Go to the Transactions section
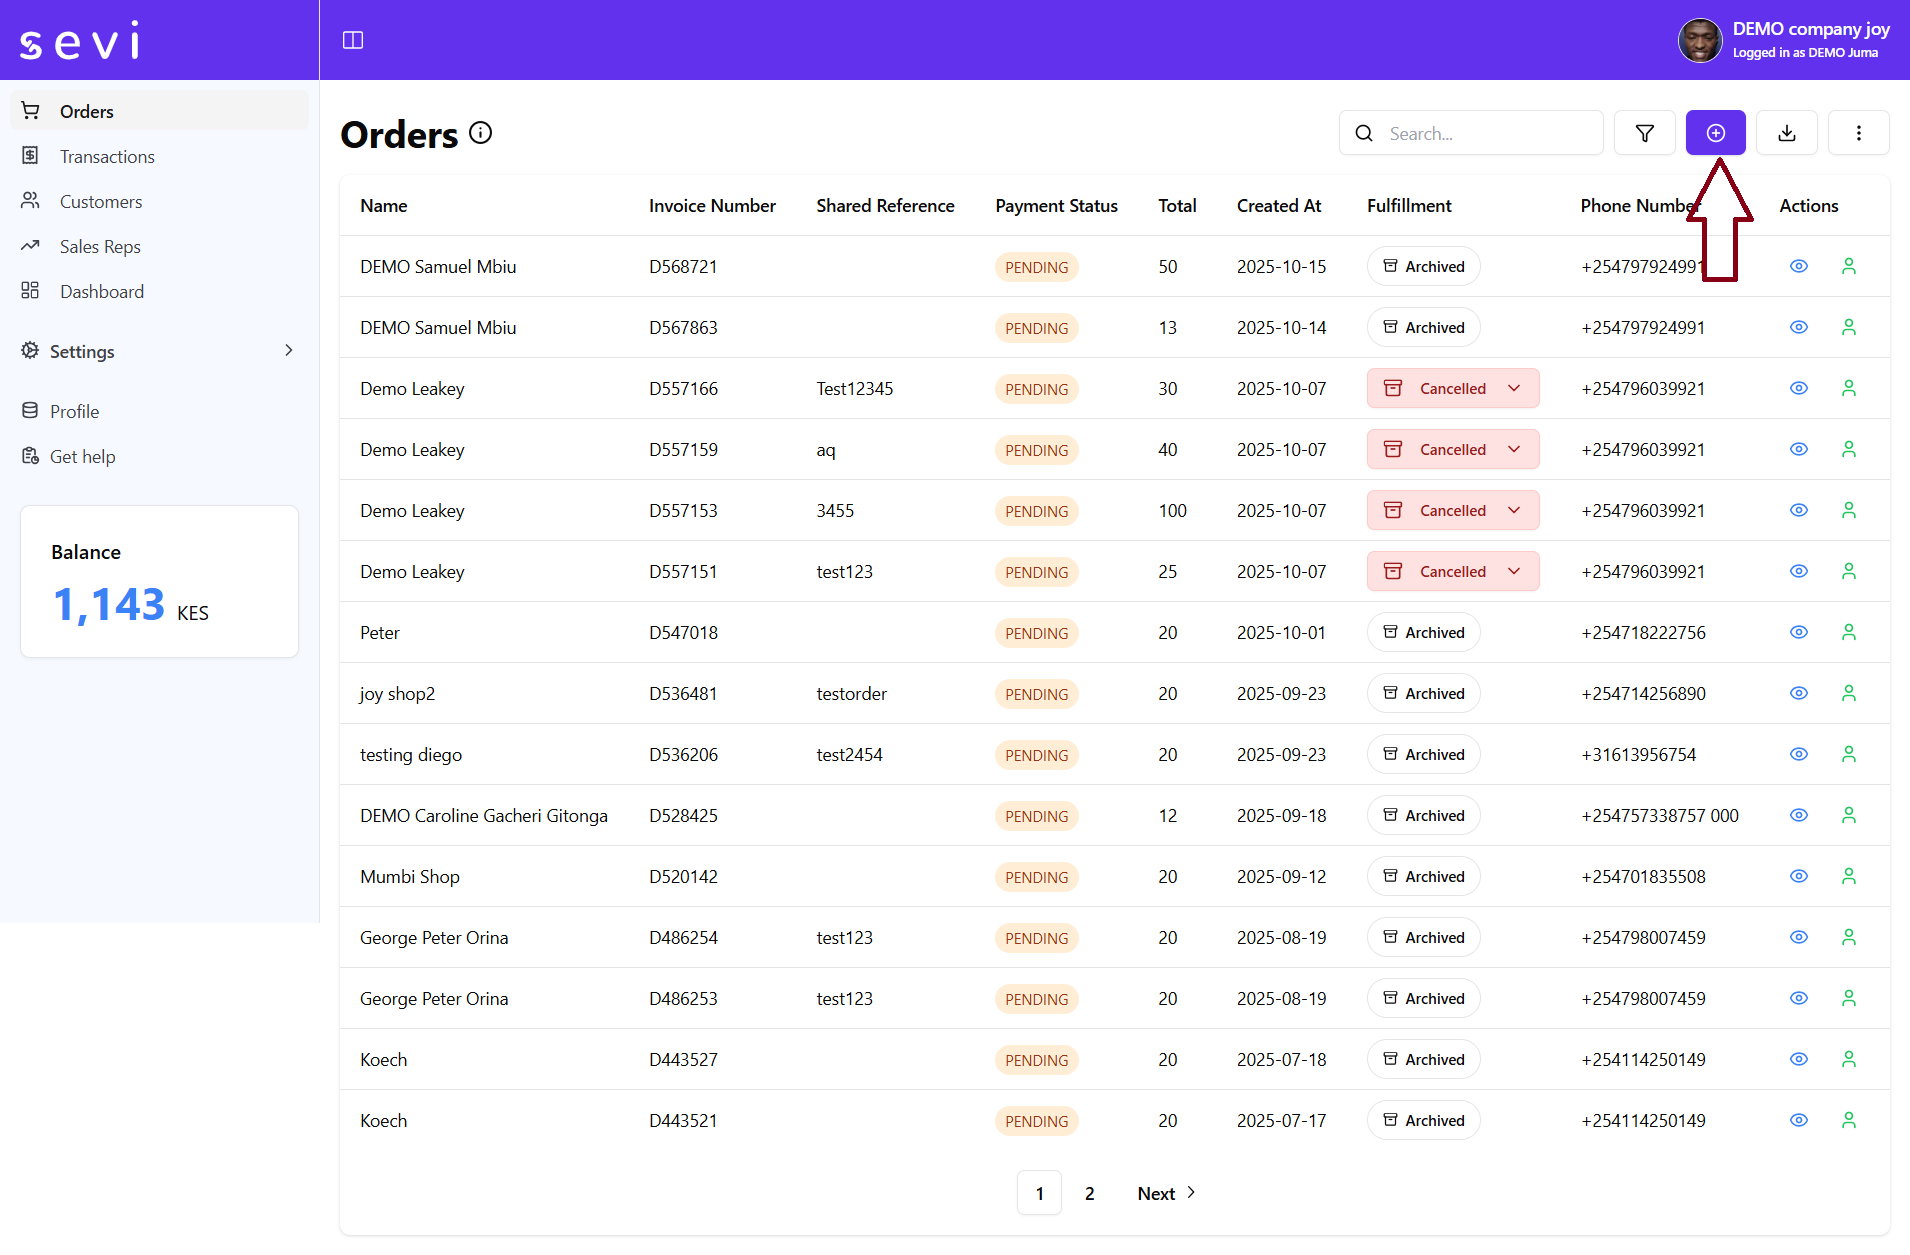This screenshot has height=1255, width=1910. (x=107, y=156)
